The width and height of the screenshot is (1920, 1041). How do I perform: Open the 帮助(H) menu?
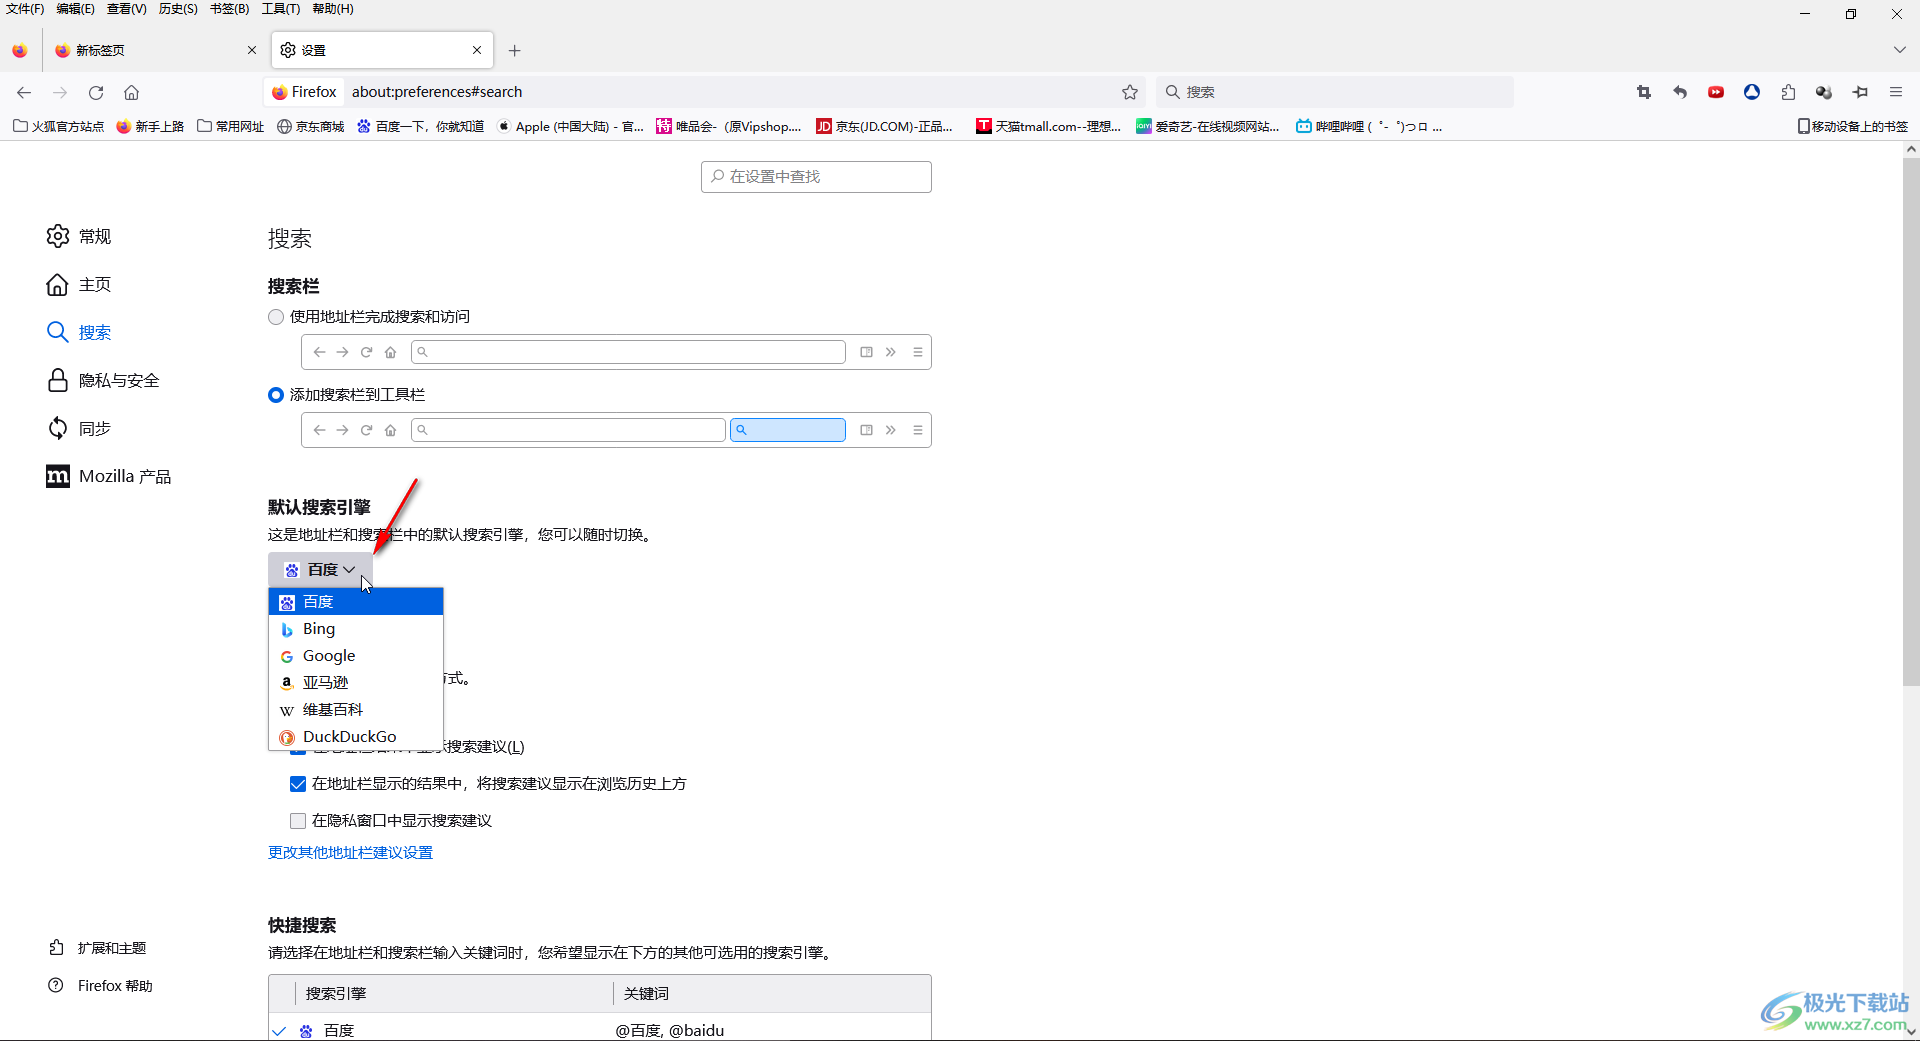click(x=333, y=9)
